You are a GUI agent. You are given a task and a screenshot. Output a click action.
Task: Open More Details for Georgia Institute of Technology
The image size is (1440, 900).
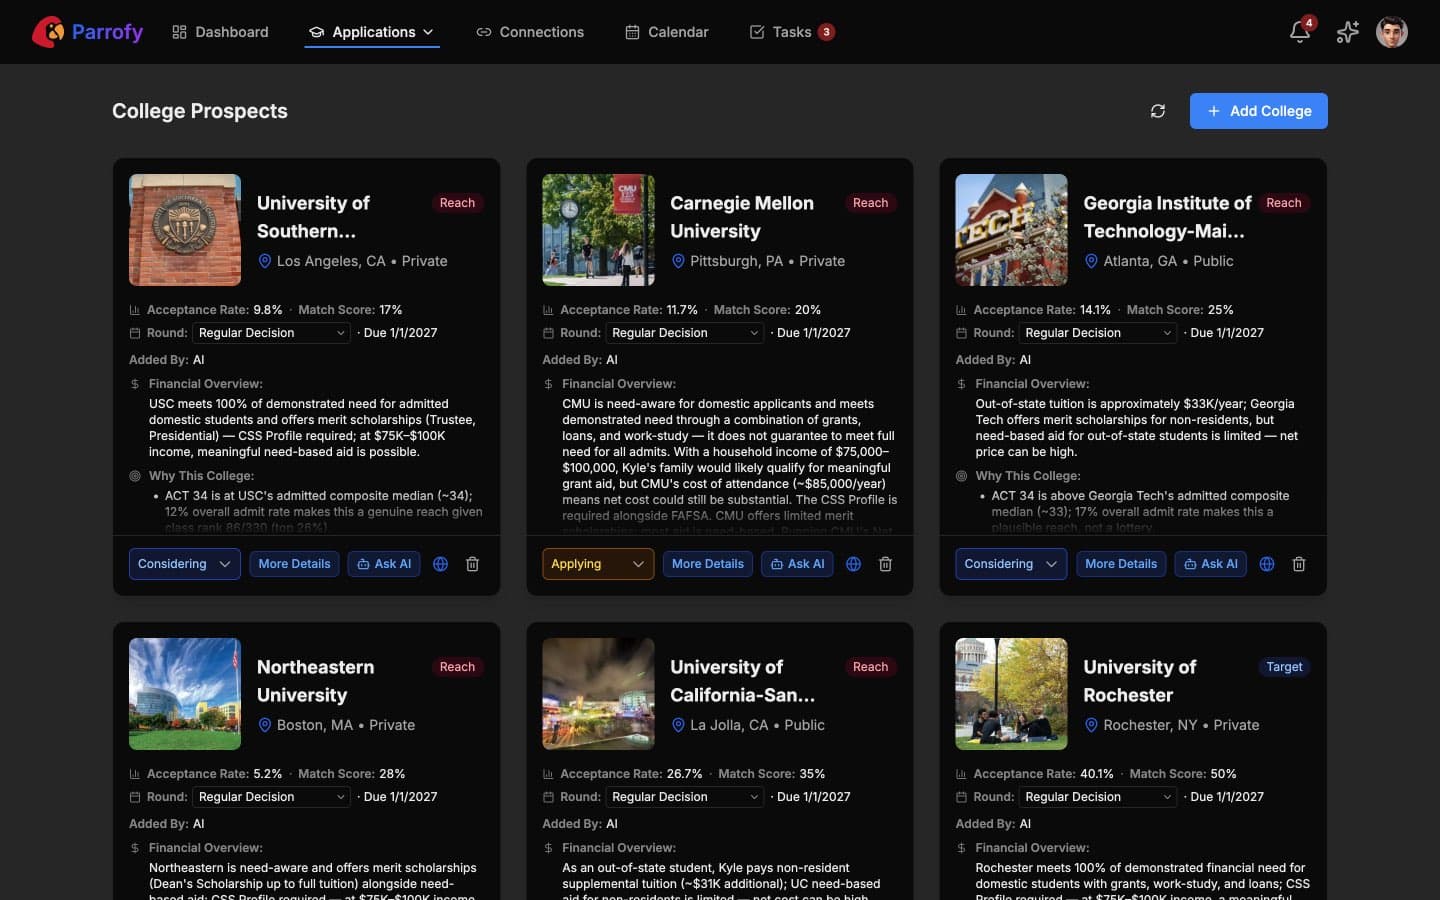[x=1121, y=564]
